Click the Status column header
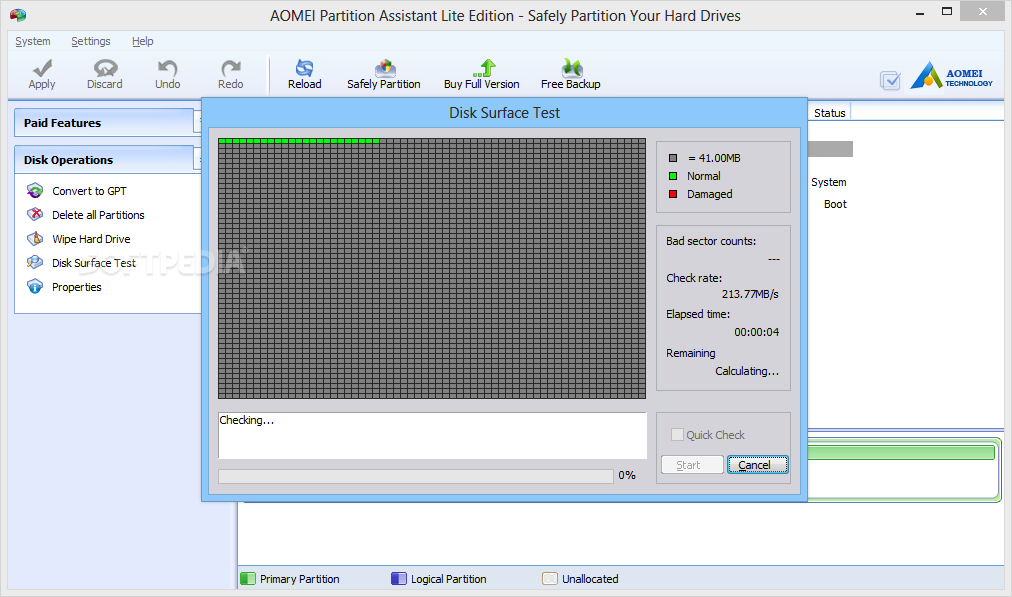This screenshot has width=1012, height=597. click(x=829, y=113)
